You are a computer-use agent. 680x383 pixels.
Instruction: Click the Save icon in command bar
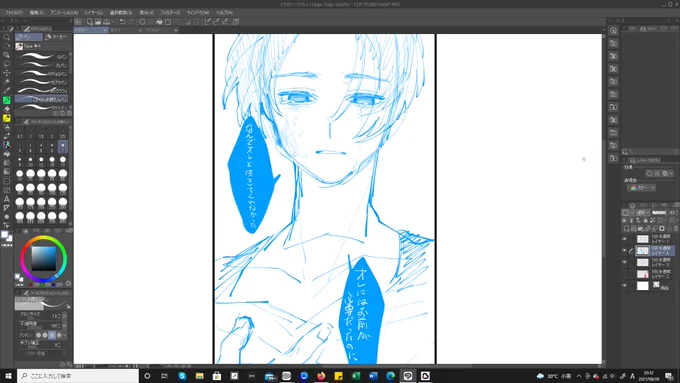click(106, 22)
